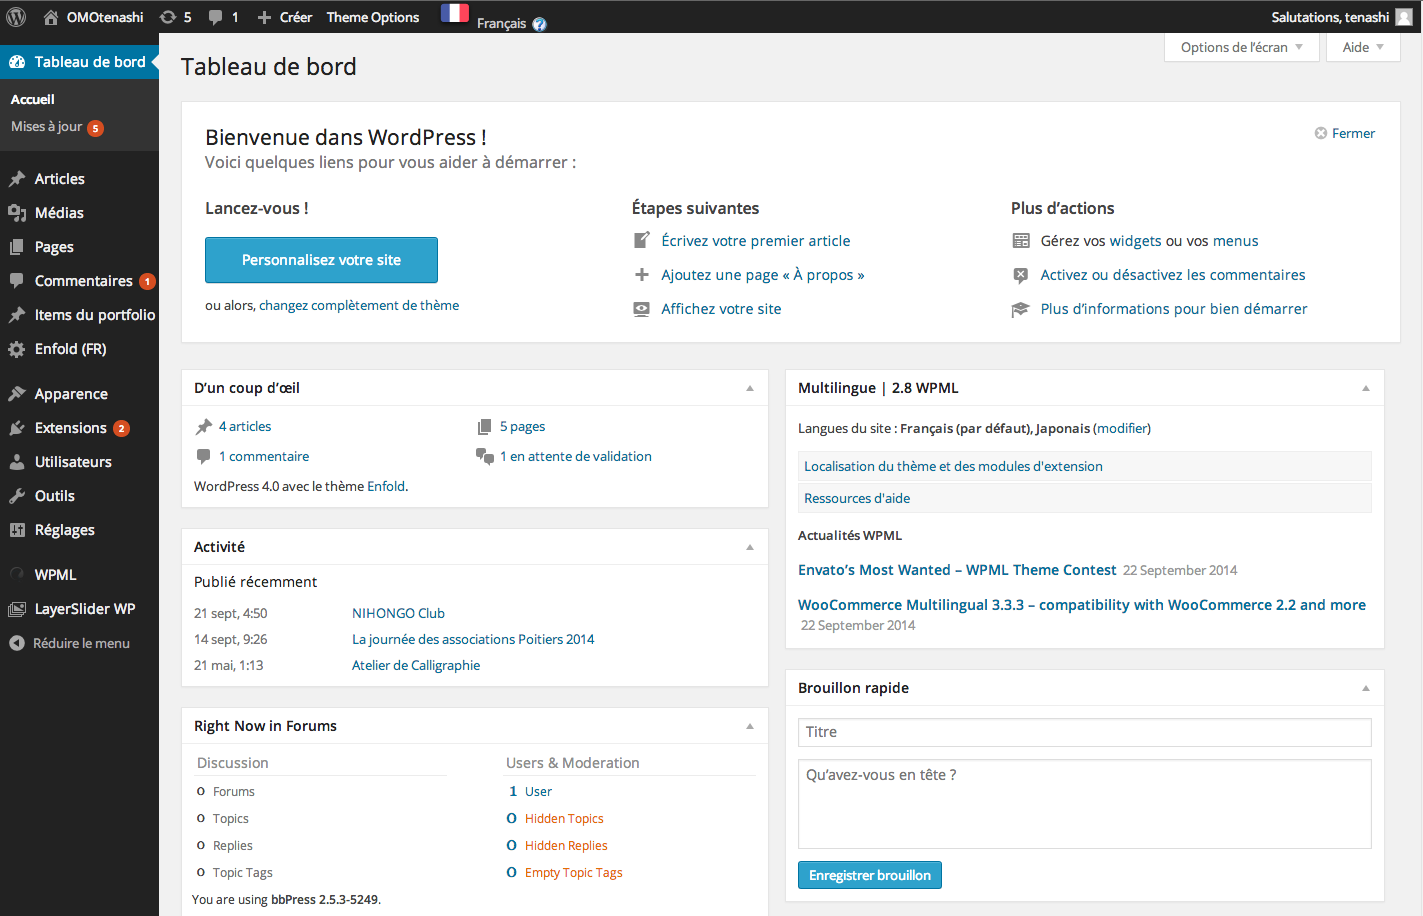Select the Accueil submenu item
Screen dimensions: 1423x916
click(x=33, y=99)
